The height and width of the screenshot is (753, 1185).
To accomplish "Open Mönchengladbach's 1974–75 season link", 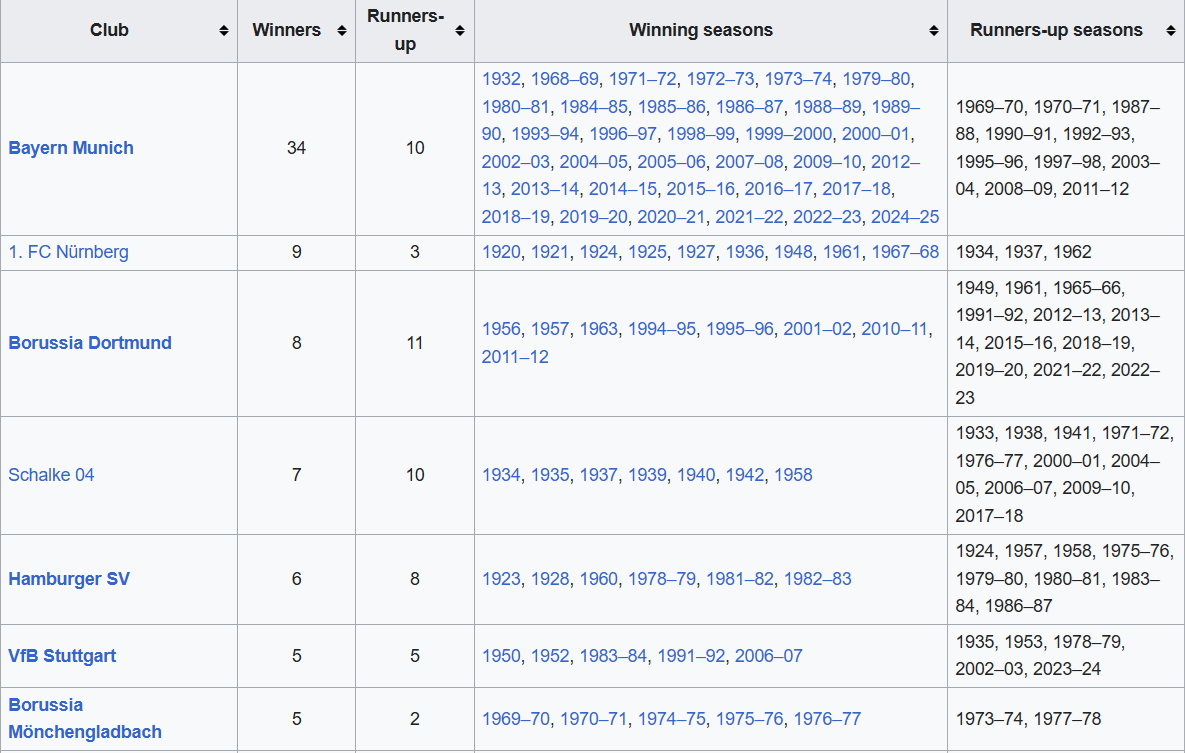I will point(672,718).
